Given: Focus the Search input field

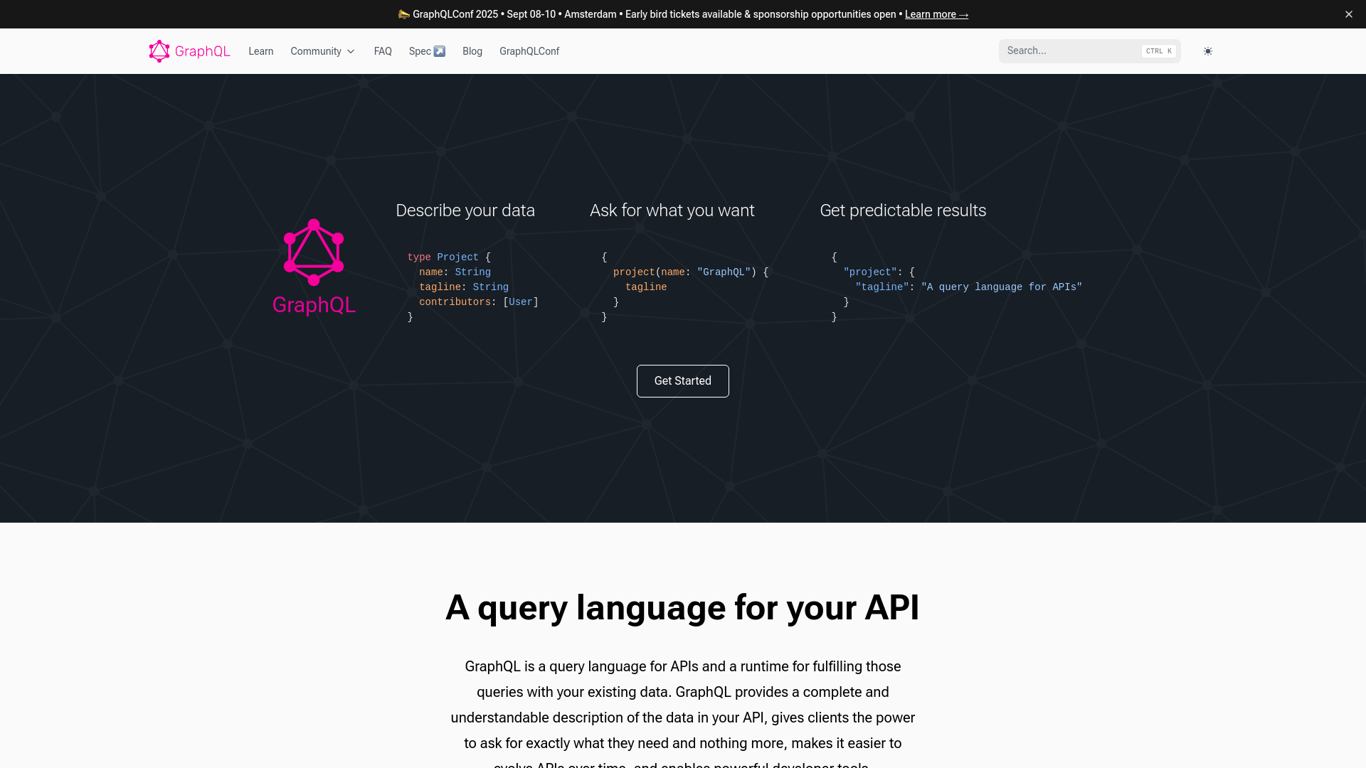Looking at the screenshot, I should 1089,51.
